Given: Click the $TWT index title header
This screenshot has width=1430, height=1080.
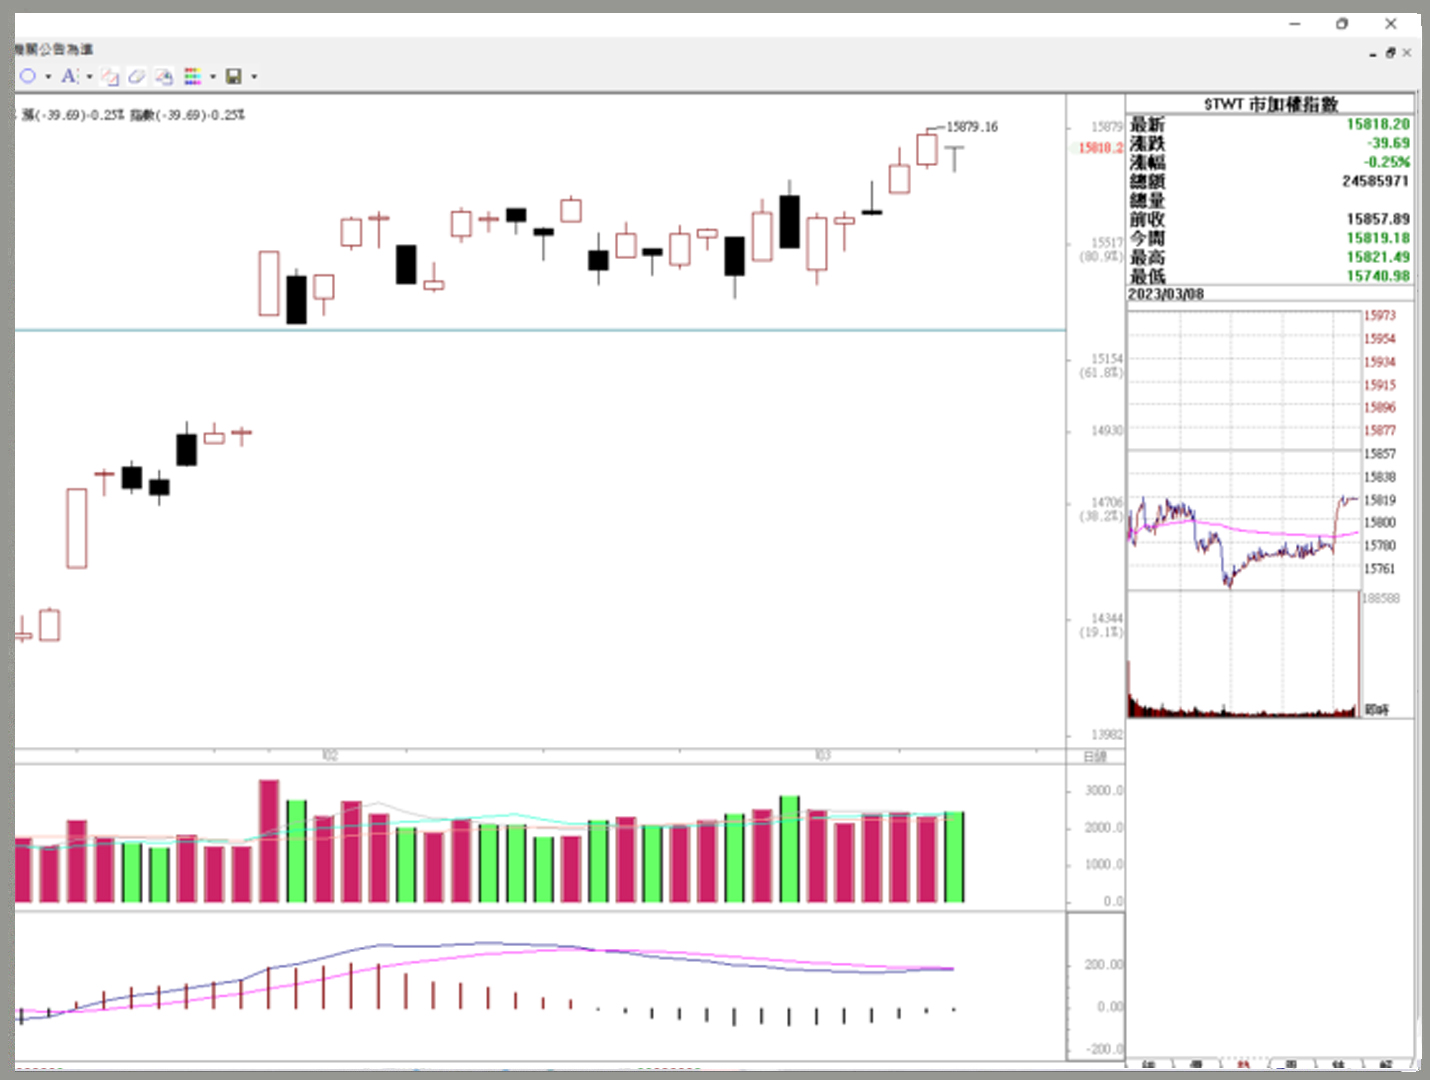Looking at the screenshot, I should [1270, 104].
